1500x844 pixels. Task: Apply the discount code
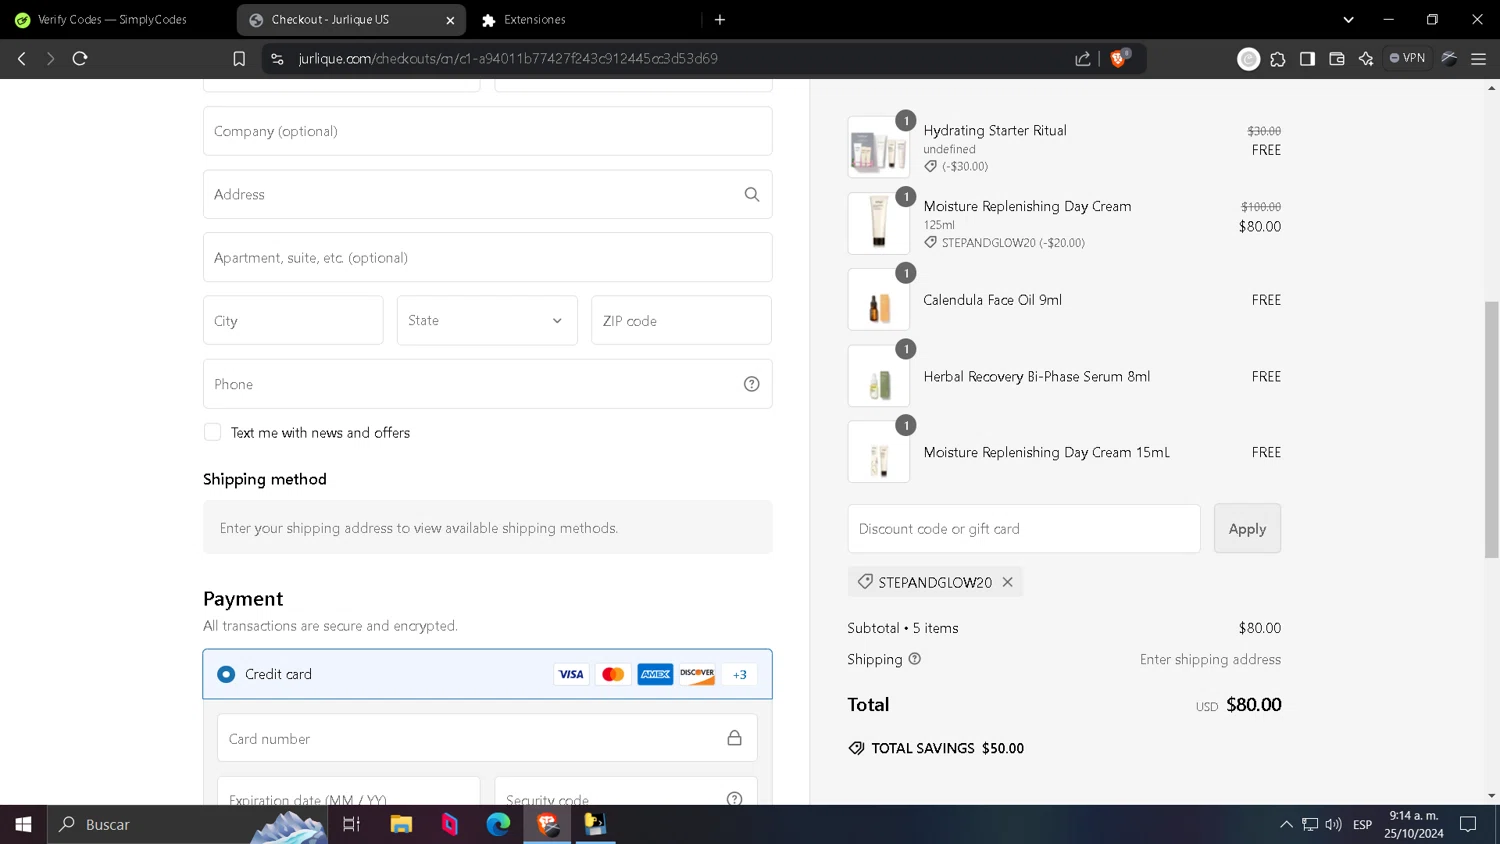[1247, 528]
